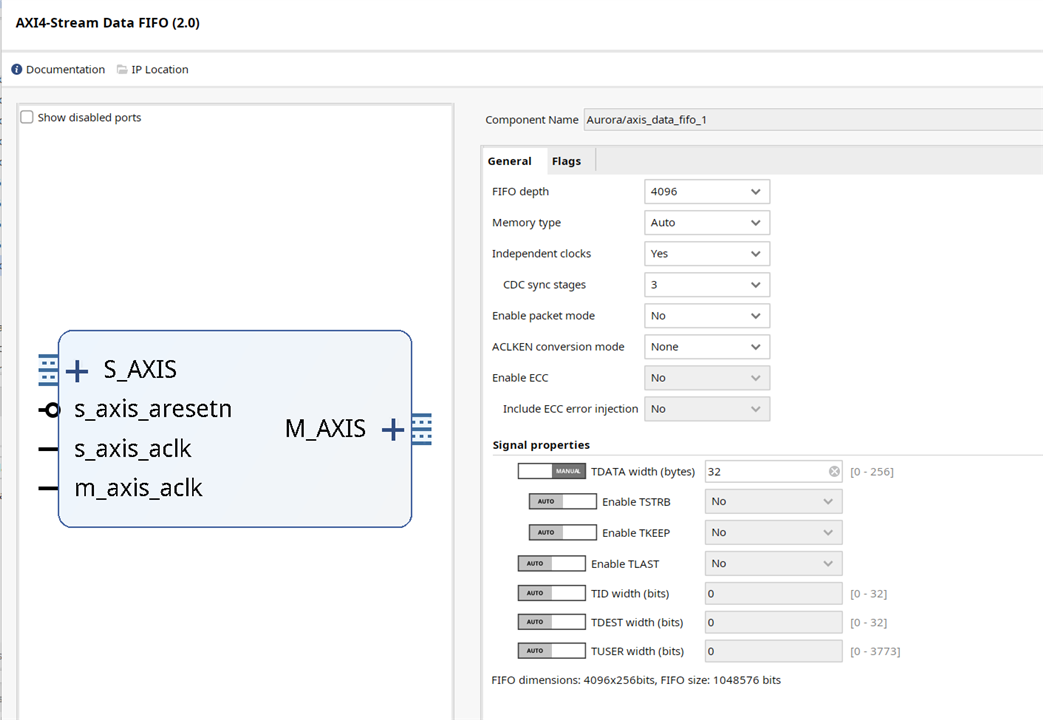Screen dimensions: 1043x720
Task: Click the FIFO dimensions summary text
Action: tap(636, 680)
